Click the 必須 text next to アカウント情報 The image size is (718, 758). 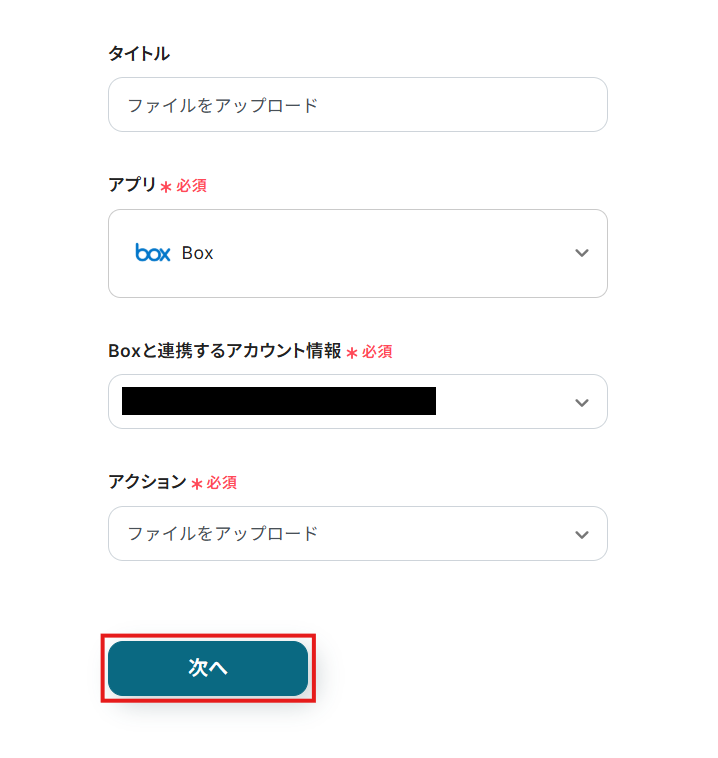(377, 352)
